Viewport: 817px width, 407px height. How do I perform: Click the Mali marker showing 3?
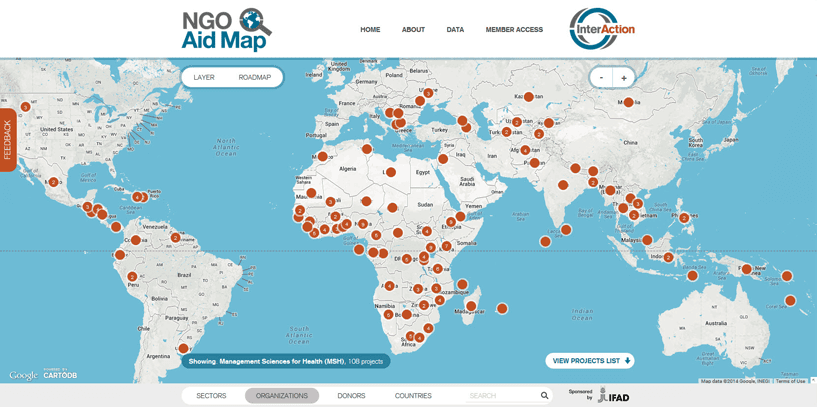pos(330,202)
